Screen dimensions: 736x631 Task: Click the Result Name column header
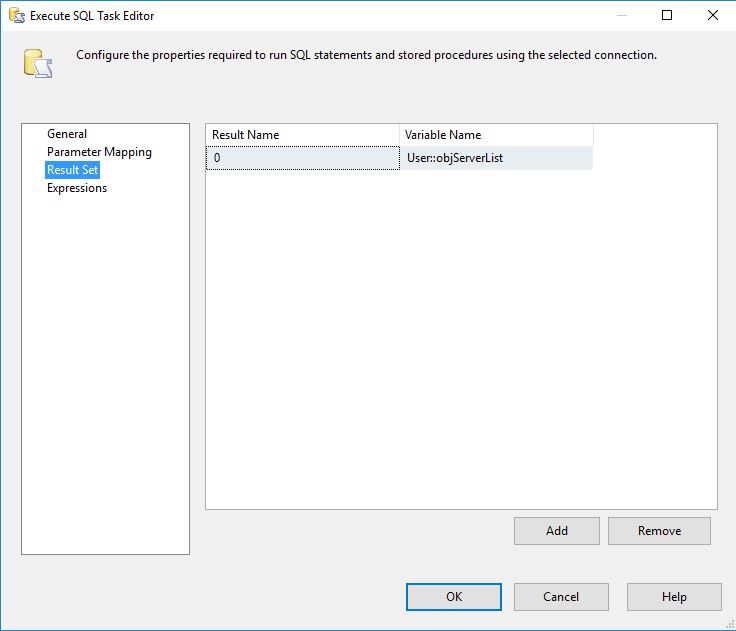[x=302, y=135]
